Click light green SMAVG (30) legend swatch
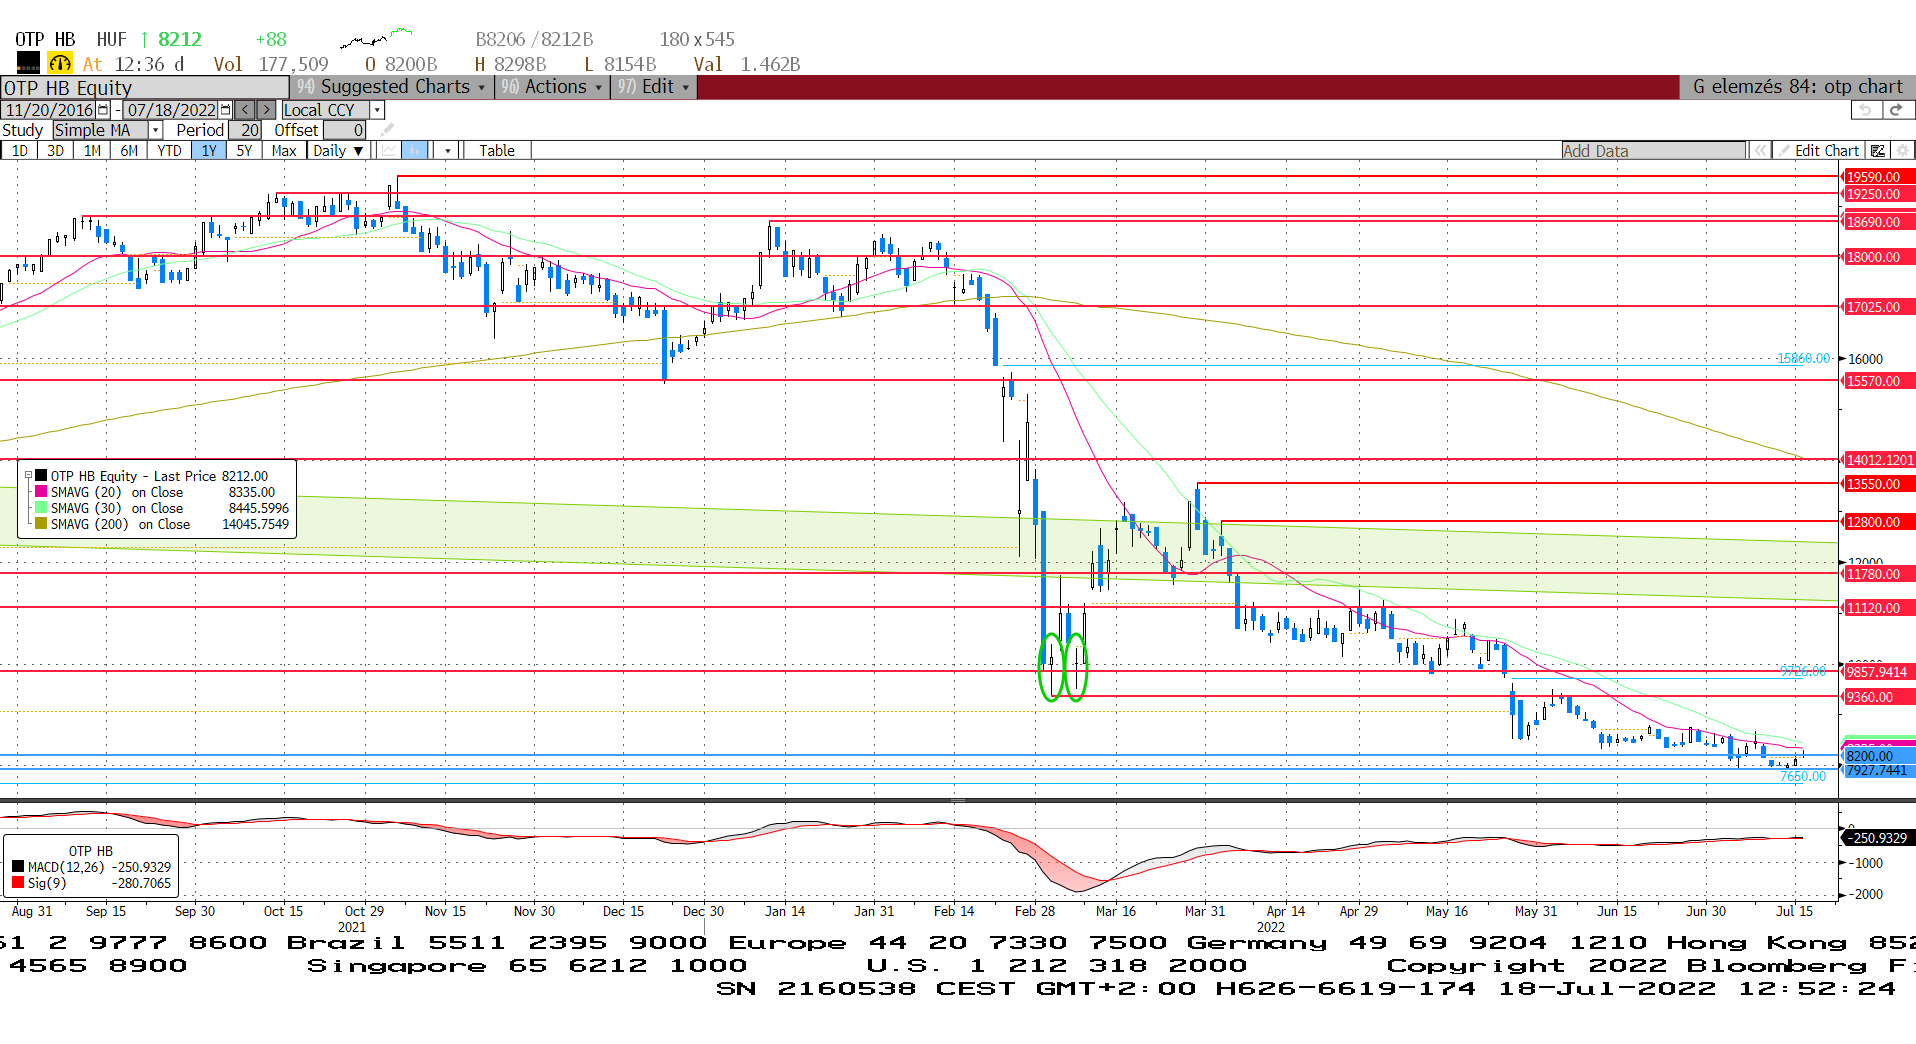Image resolution: width=1916 pixels, height=1044 pixels. click(41, 508)
